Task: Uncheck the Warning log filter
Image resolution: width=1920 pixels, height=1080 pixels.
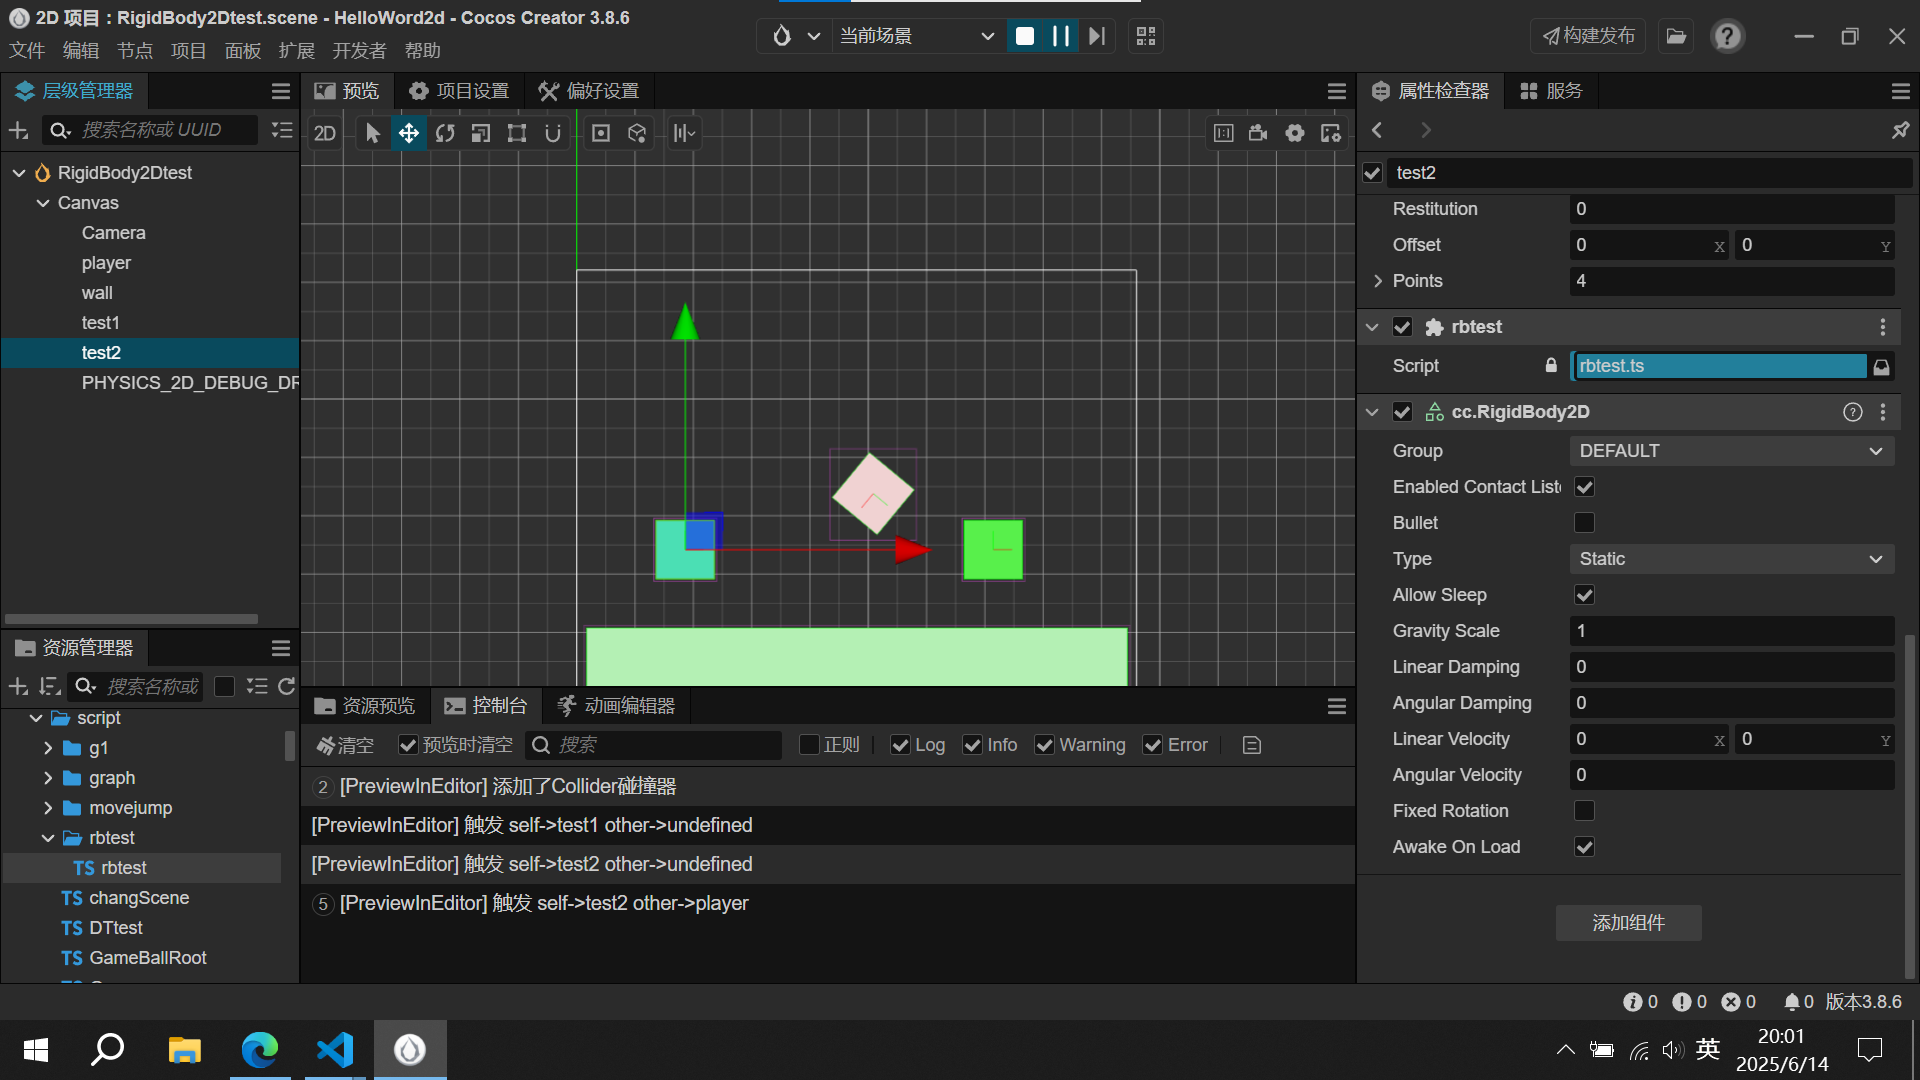Action: click(1045, 745)
